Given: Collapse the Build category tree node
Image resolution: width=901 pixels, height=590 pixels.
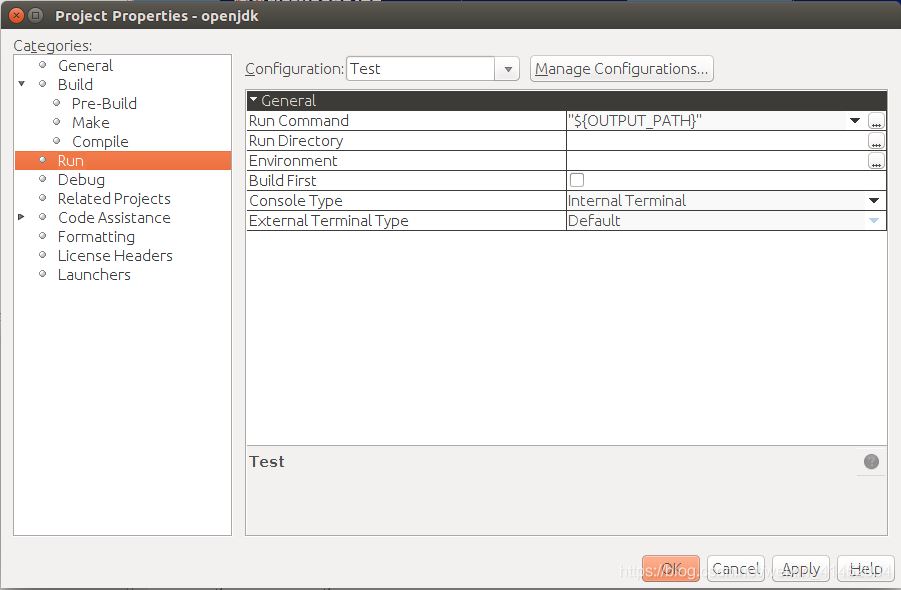Looking at the screenshot, I should 21,84.
